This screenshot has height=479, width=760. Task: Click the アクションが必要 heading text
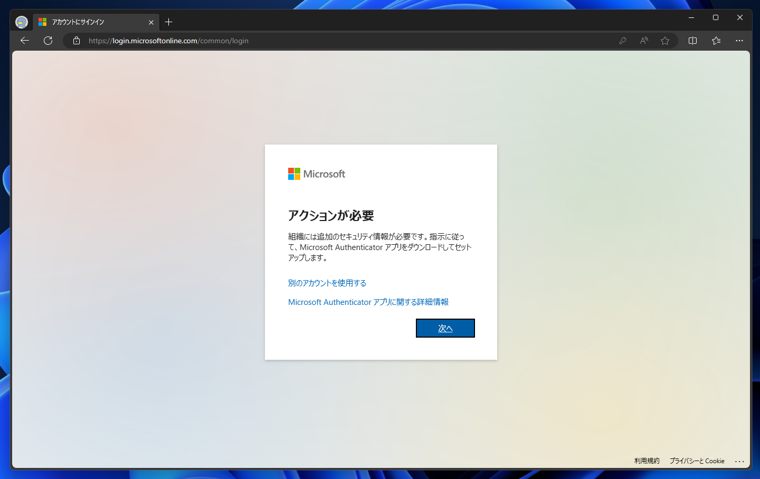click(x=331, y=215)
